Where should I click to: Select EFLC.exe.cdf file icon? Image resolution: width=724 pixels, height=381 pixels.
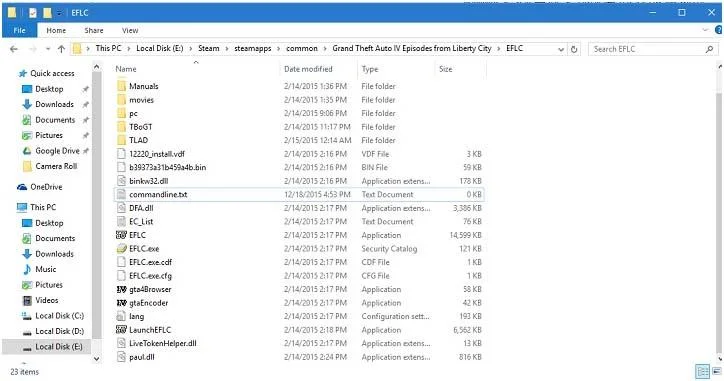tap(121, 262)
